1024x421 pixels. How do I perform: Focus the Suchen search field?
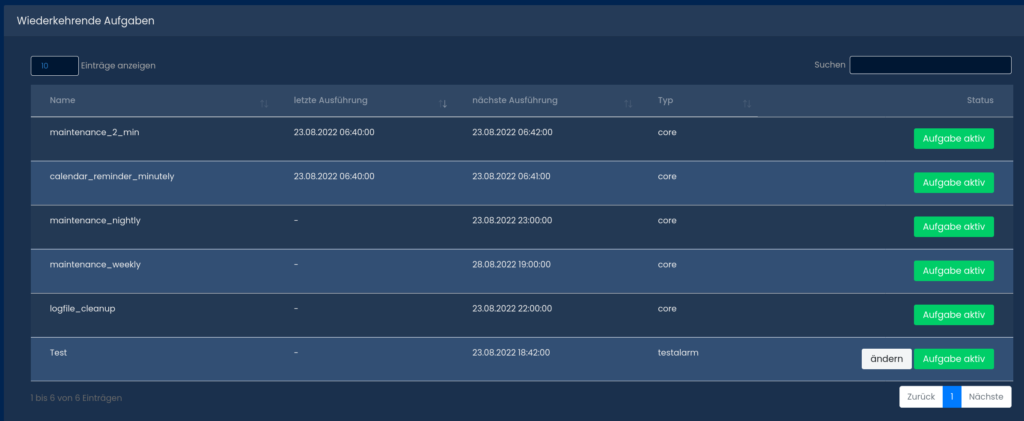(929, 65)
